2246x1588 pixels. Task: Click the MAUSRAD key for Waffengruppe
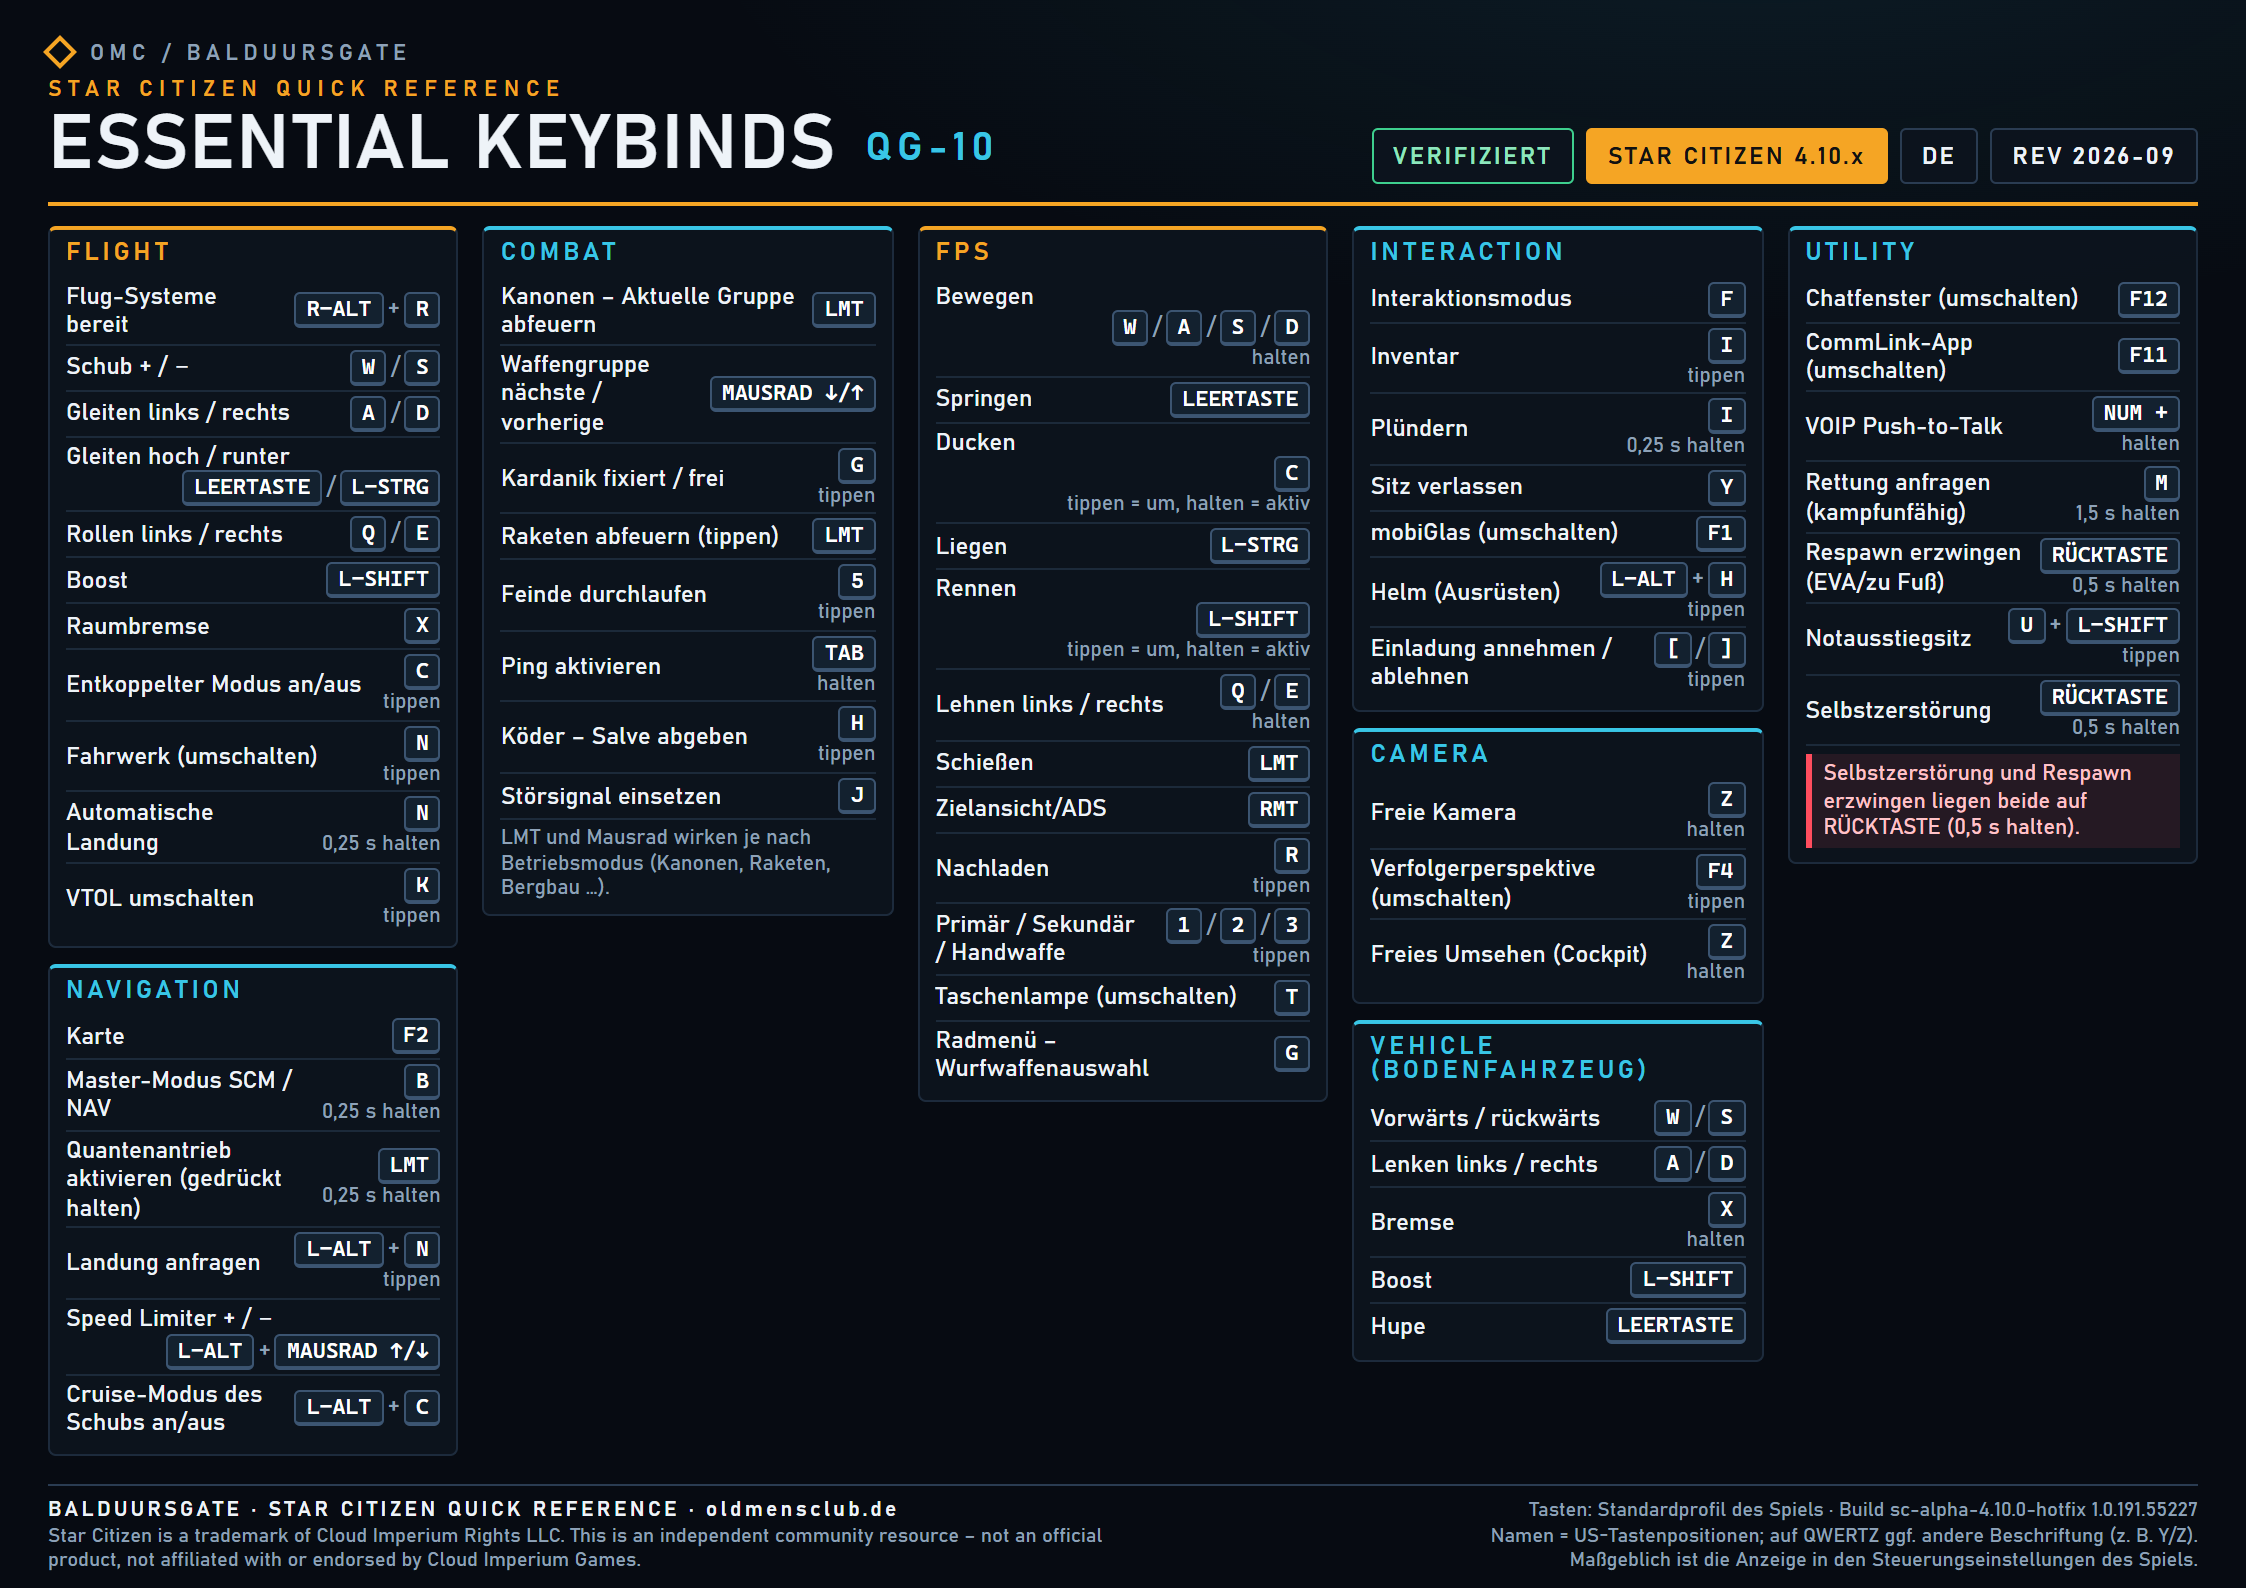pos(793,393)
